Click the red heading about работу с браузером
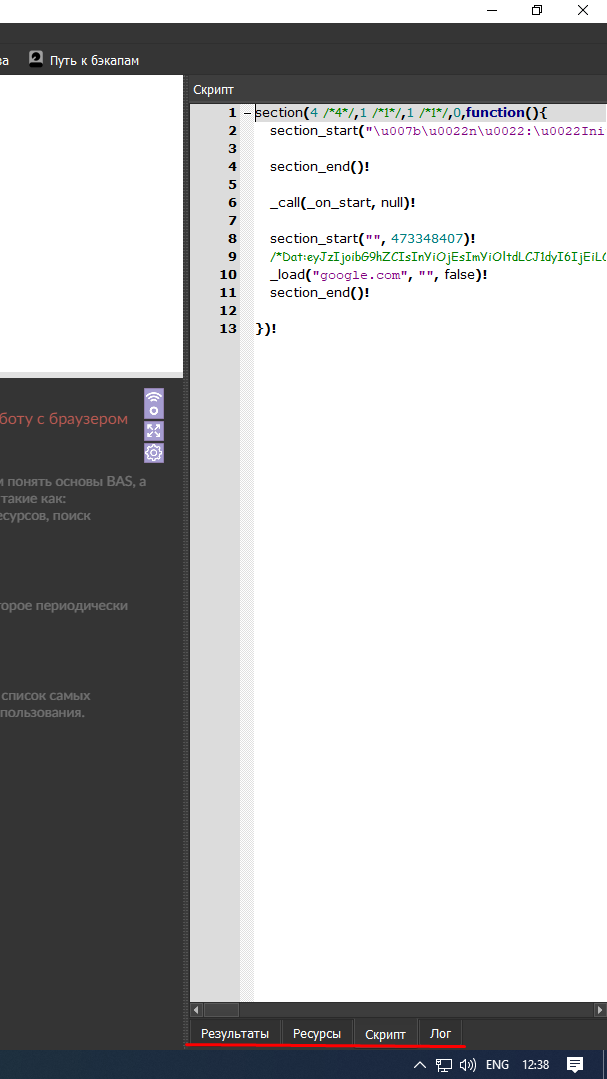607x1079 pixels. pyautogui.click(x=63, y=418)
